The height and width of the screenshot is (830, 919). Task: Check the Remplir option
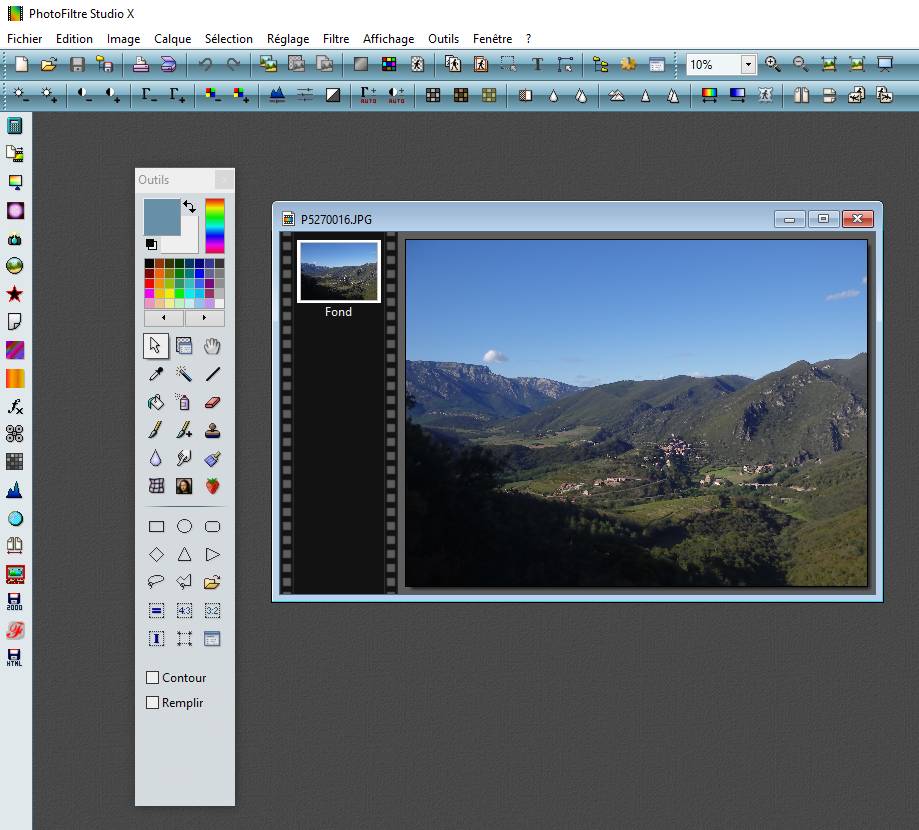click(x=153, y=702)
